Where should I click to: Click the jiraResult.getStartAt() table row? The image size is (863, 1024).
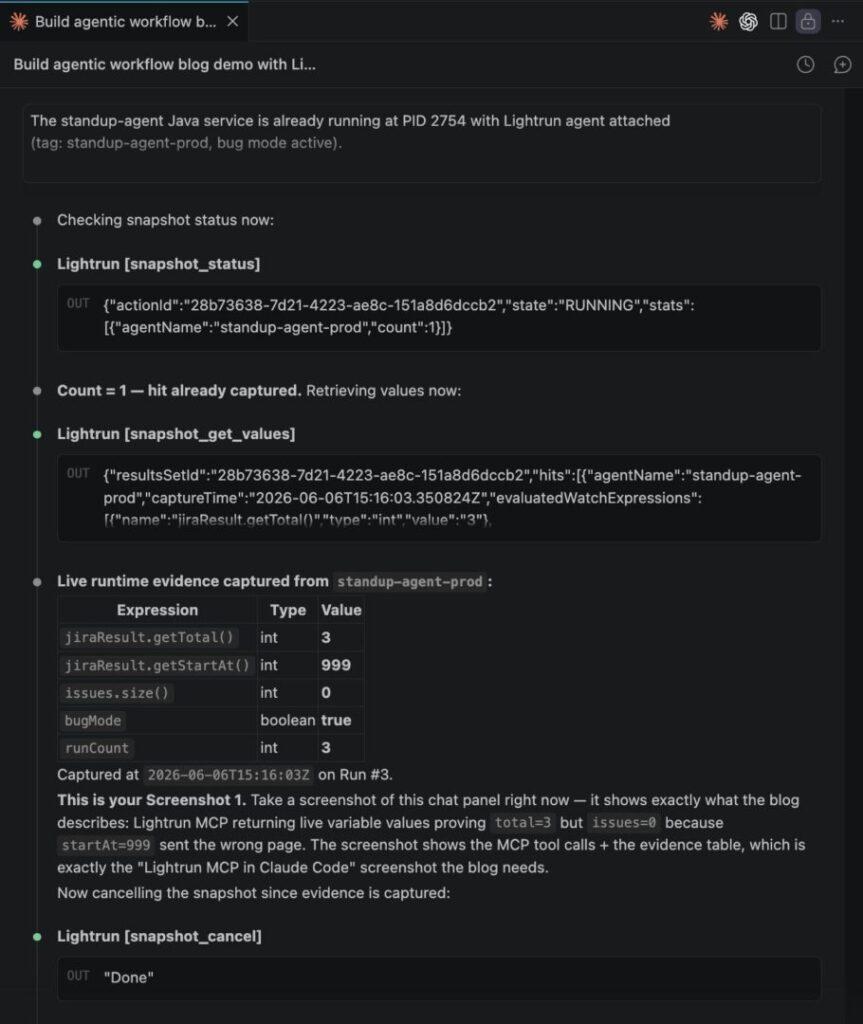(211, 665)
